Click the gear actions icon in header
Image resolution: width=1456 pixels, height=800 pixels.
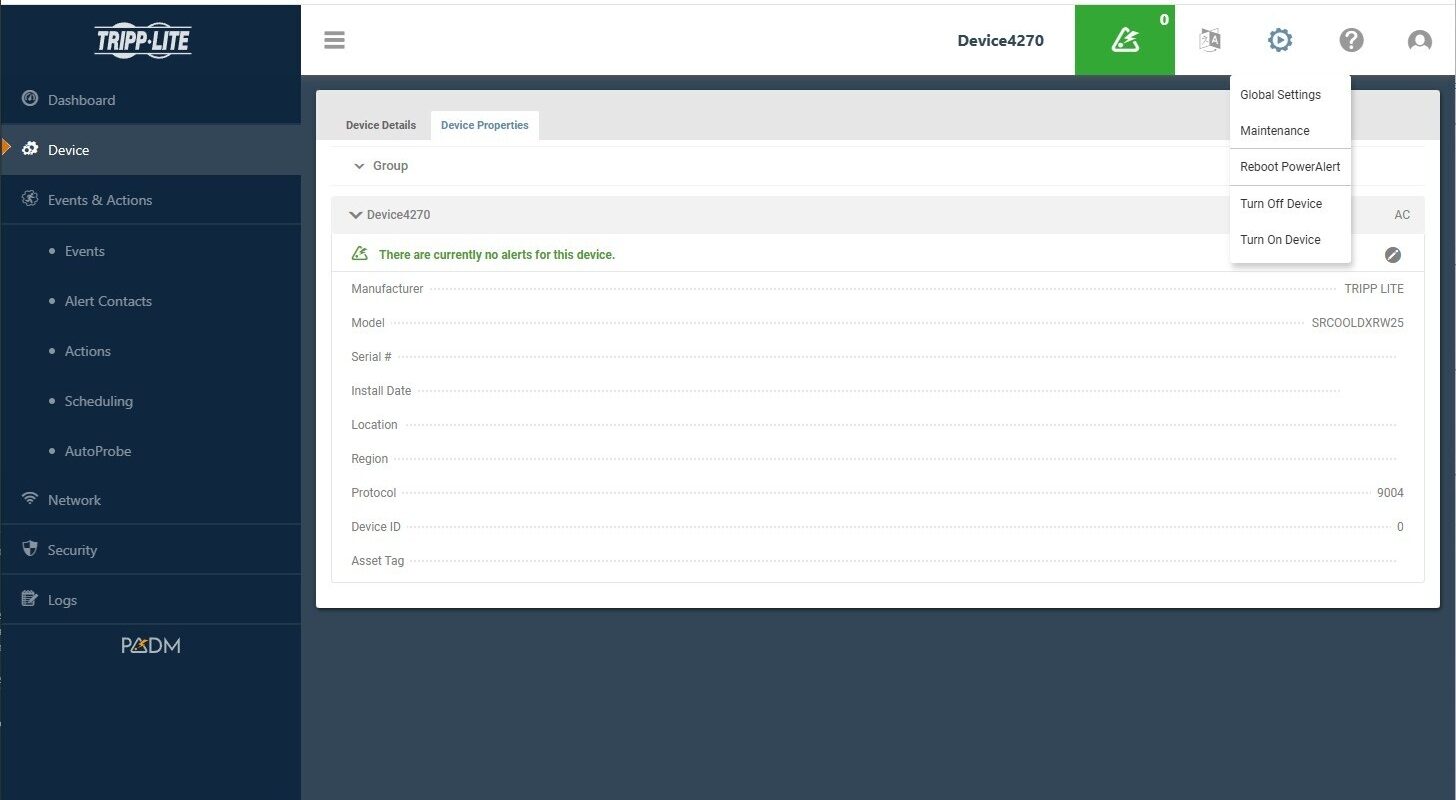1280,40
